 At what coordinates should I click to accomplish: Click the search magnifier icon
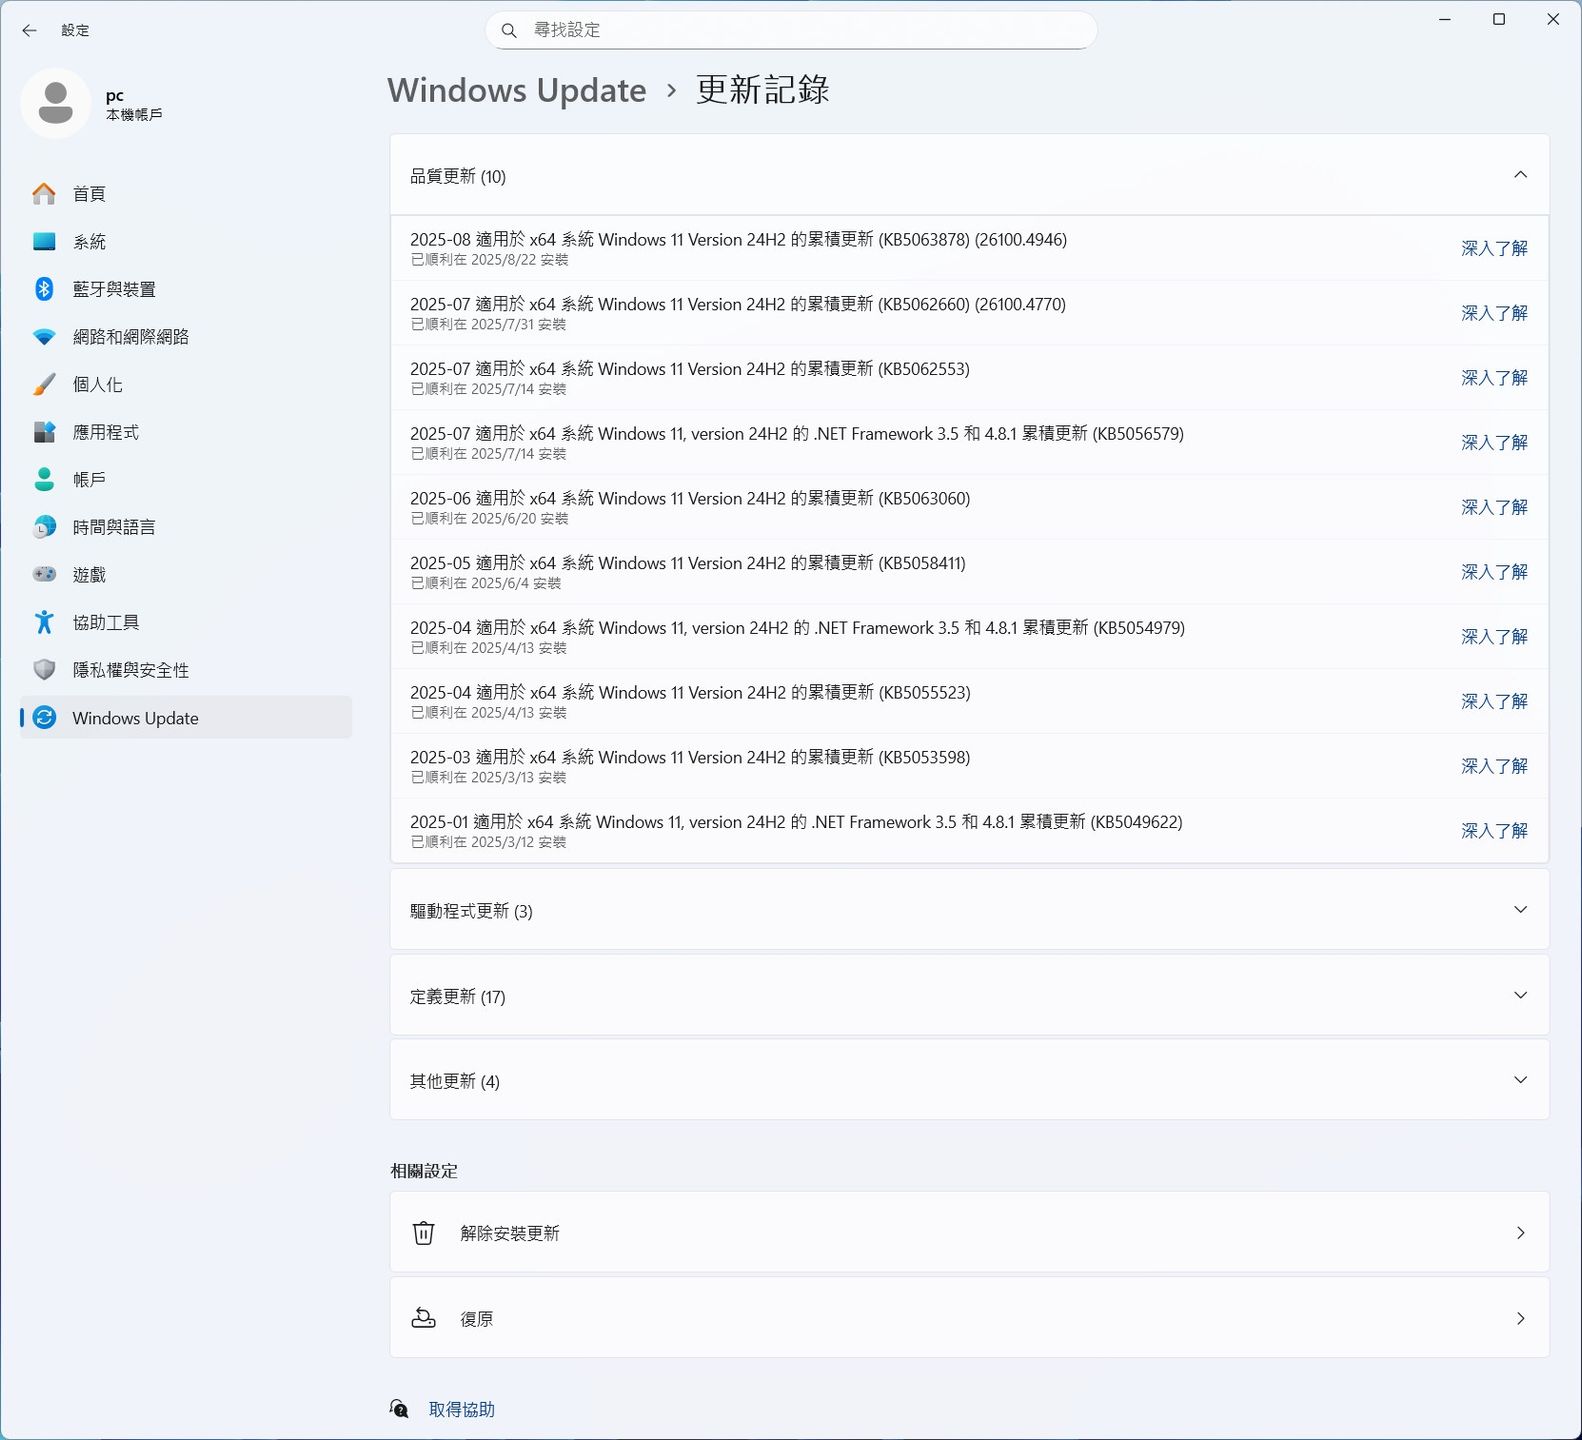point(509,30)
